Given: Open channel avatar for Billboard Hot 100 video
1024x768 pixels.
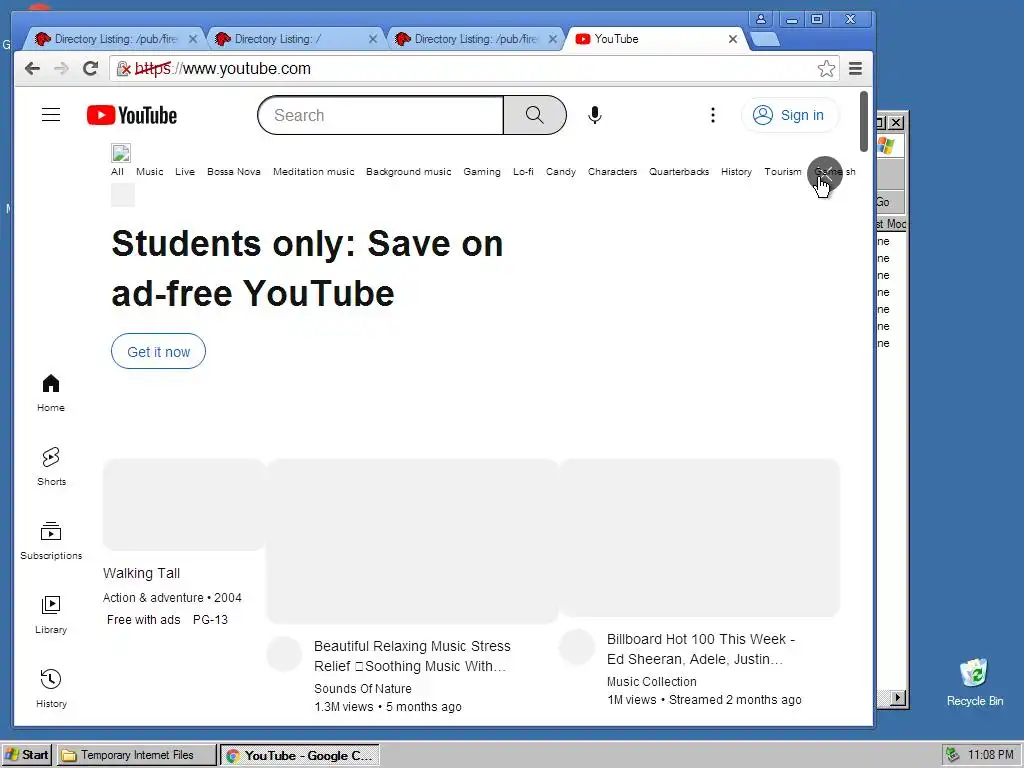Looking at the screenshot, I should pyautogui.click(x=577, y=647).
